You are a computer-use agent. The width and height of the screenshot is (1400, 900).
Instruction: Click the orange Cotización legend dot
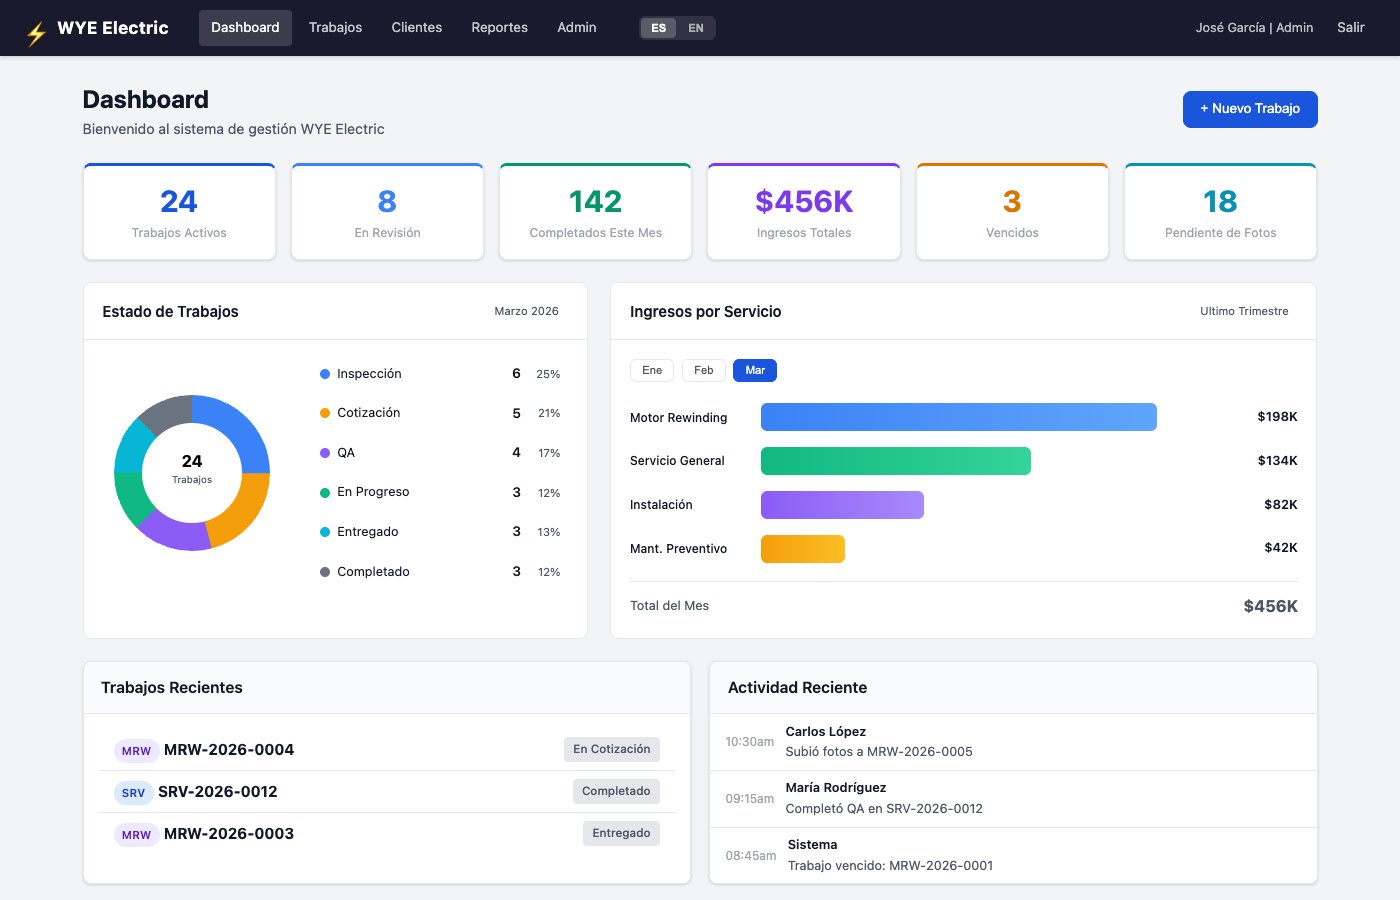325,413
